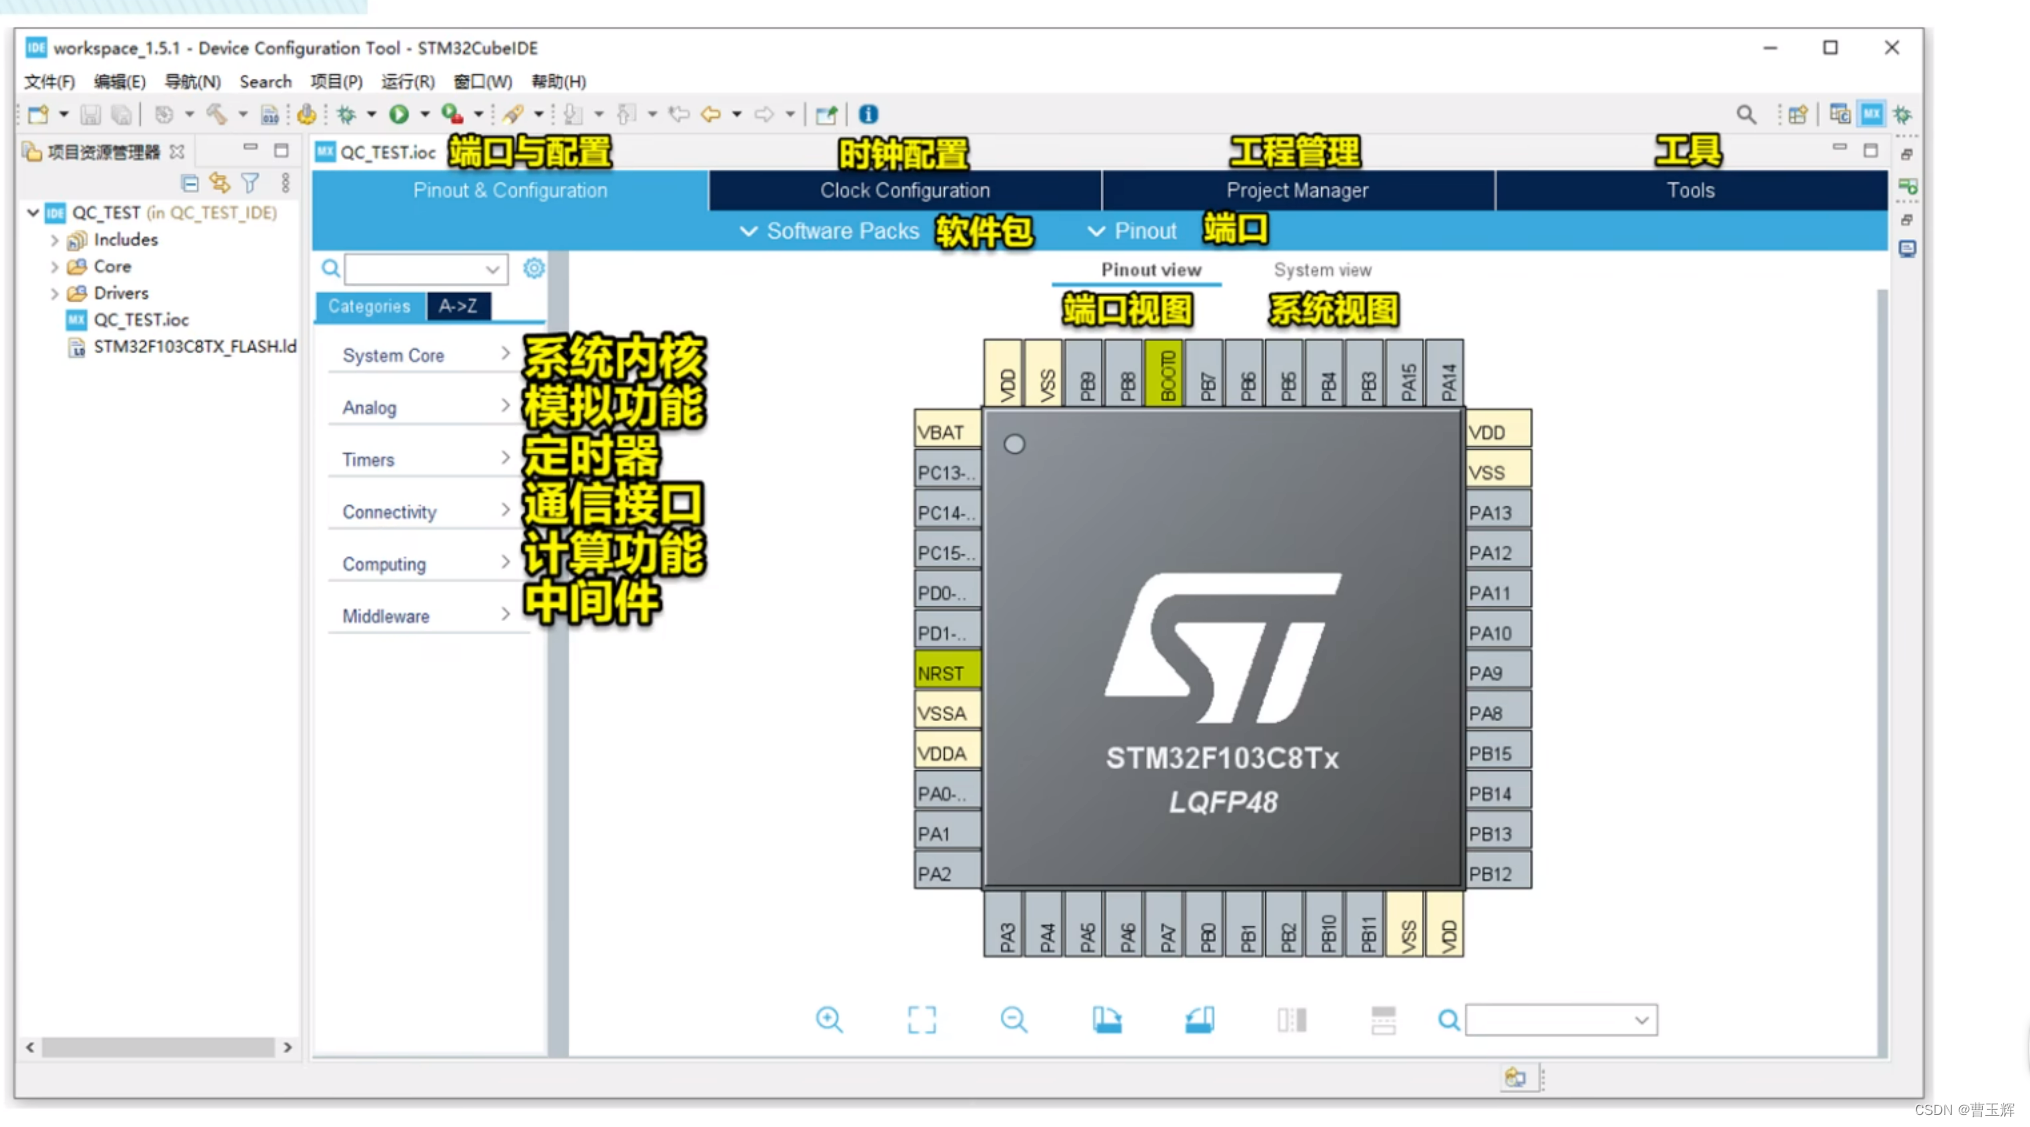Screen dimensions: 2030x1127
Task: Open the Software Packs dropdown
Action: 829,231
